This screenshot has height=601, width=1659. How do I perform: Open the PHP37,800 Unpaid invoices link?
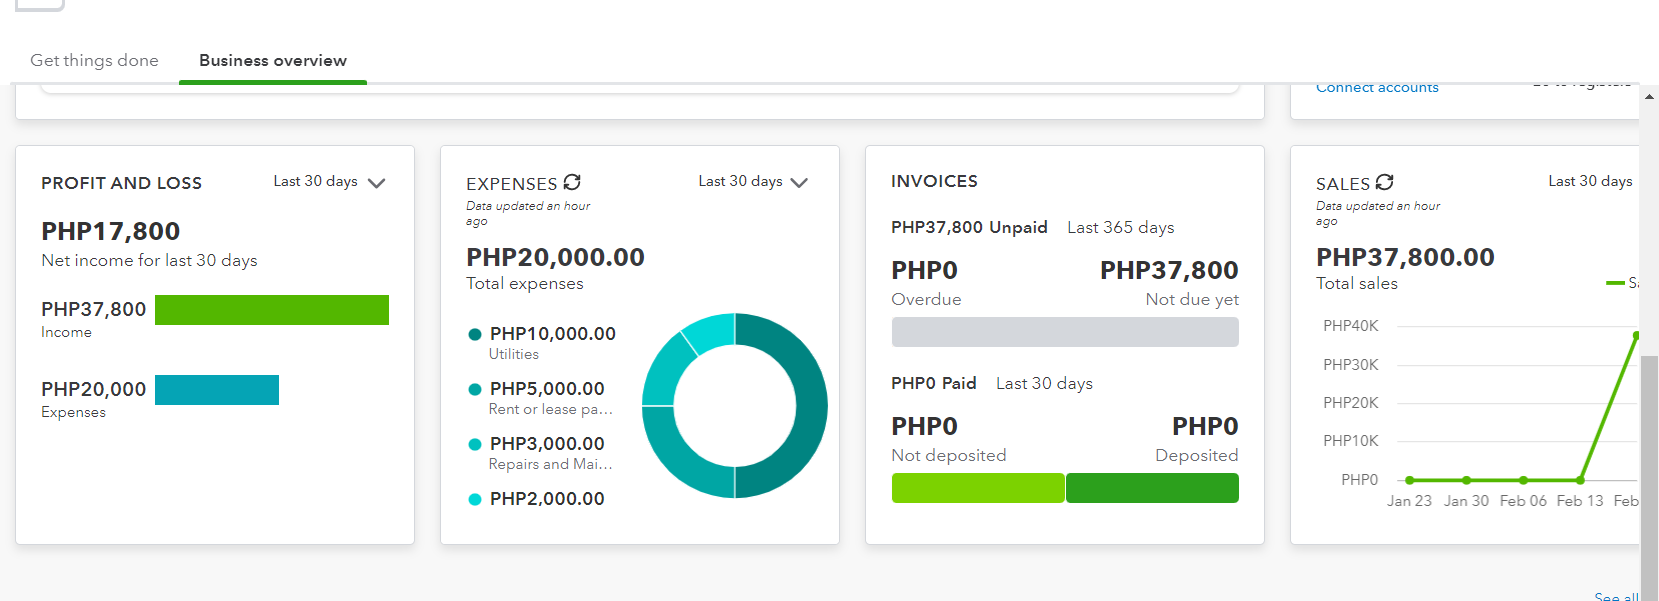pyautogui.click(x=969, y=227)
